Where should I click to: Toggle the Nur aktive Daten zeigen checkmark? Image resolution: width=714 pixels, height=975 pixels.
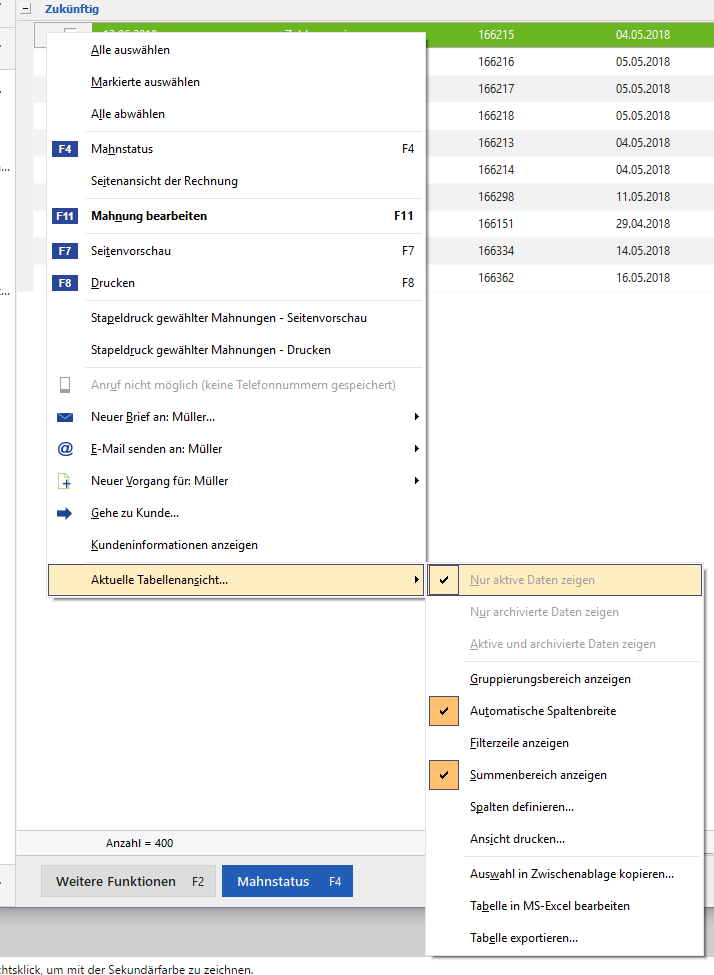pyautogui.click(x=444, y=580)
